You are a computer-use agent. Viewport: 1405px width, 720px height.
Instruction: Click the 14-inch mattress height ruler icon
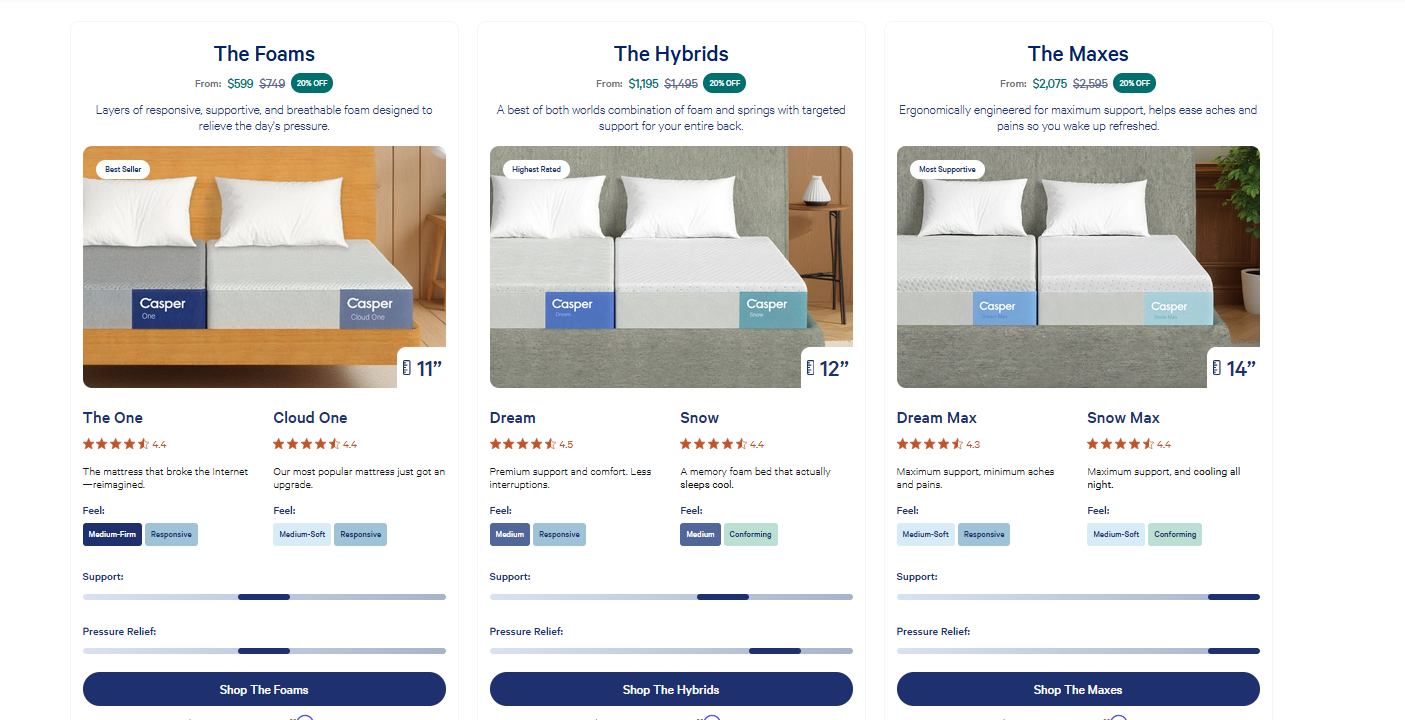1217,368
